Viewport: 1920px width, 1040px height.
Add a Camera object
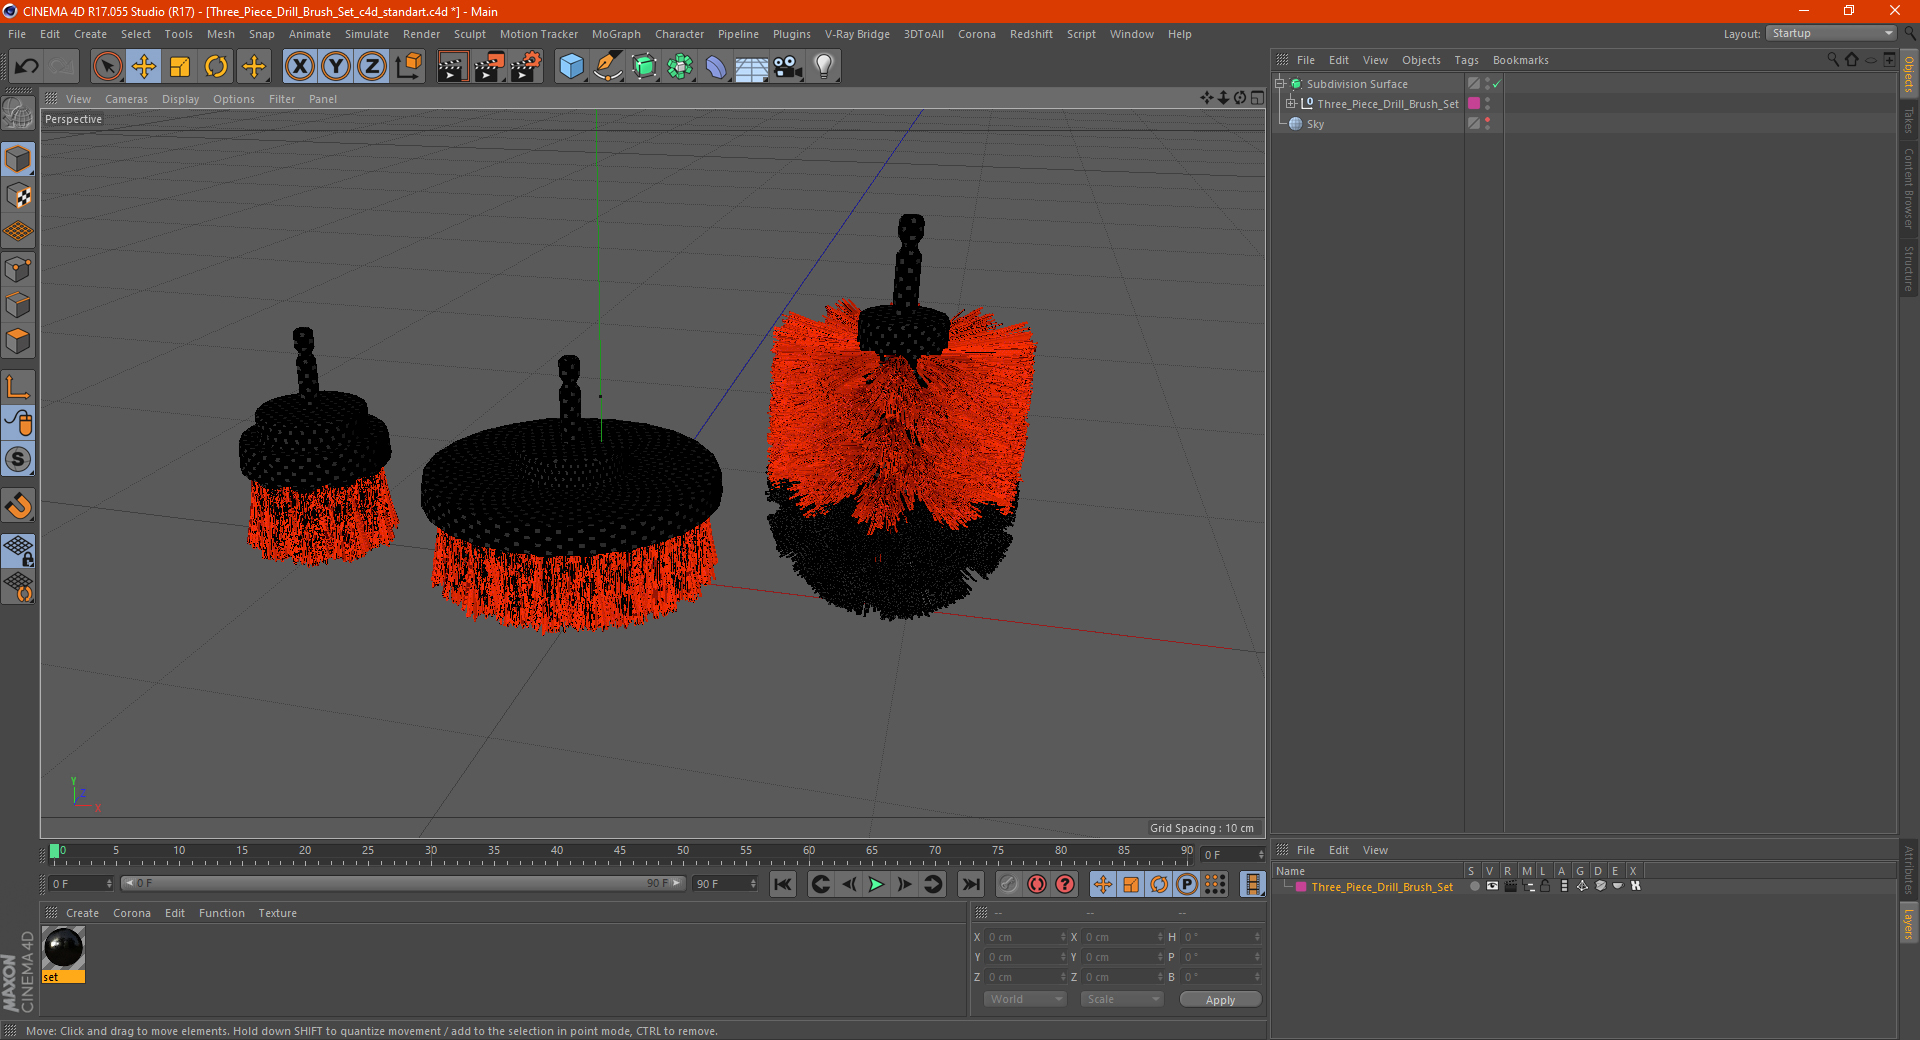788,67
